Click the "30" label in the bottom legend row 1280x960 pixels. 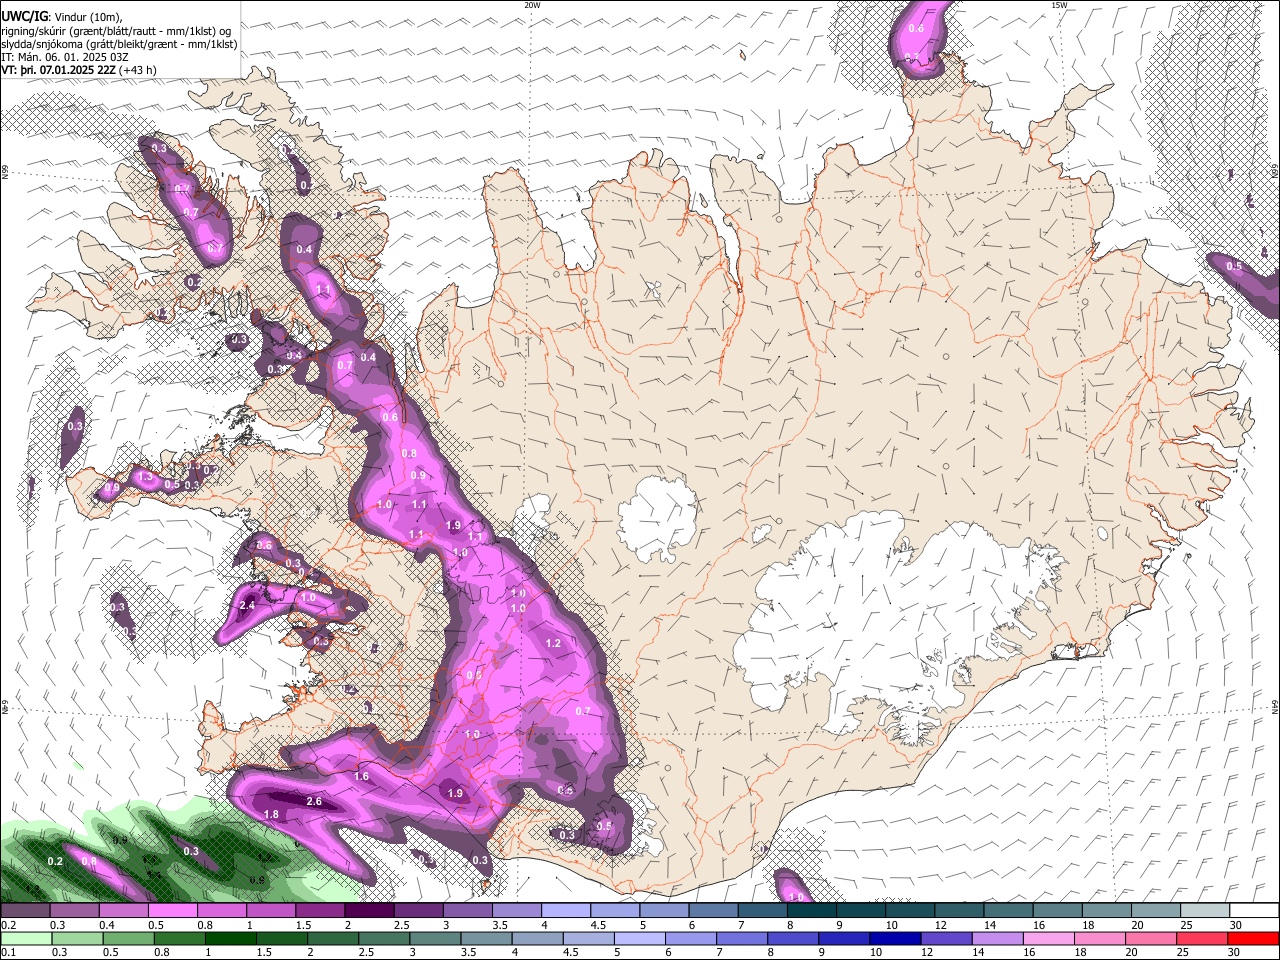1236,953
